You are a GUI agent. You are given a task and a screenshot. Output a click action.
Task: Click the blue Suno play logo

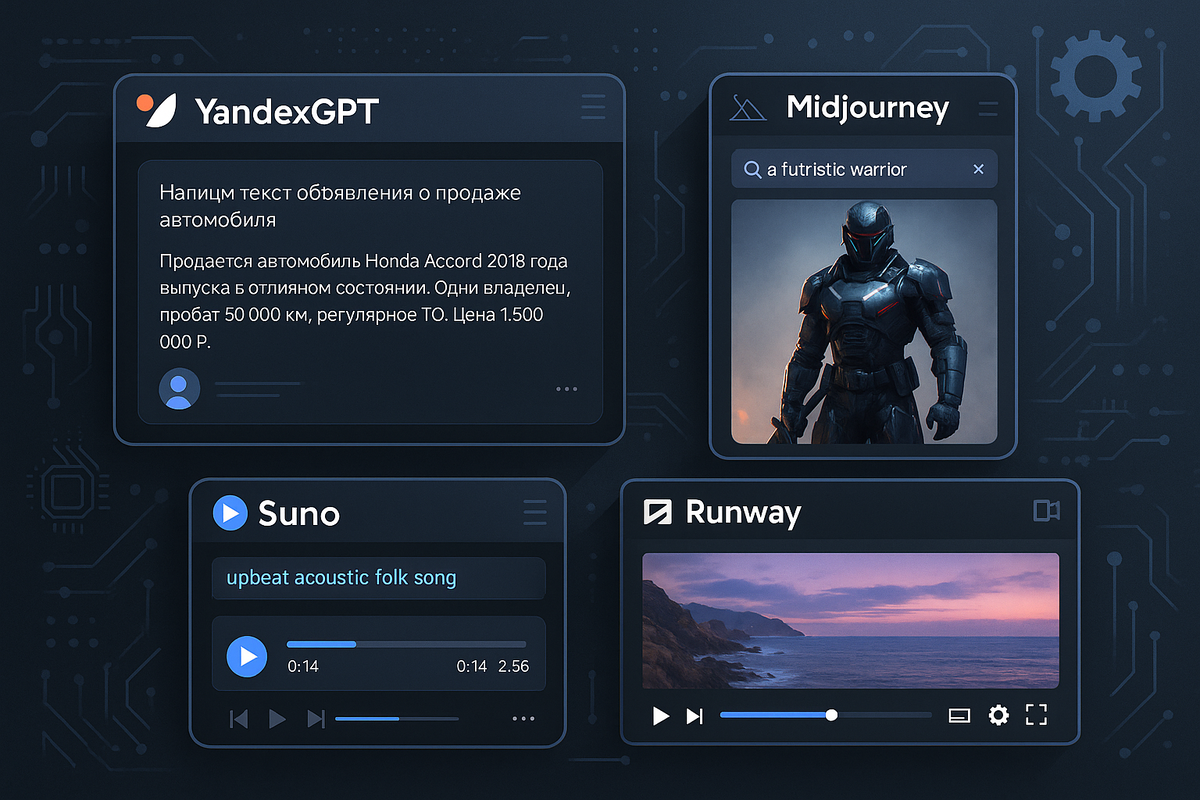click(x=230, y=513)
